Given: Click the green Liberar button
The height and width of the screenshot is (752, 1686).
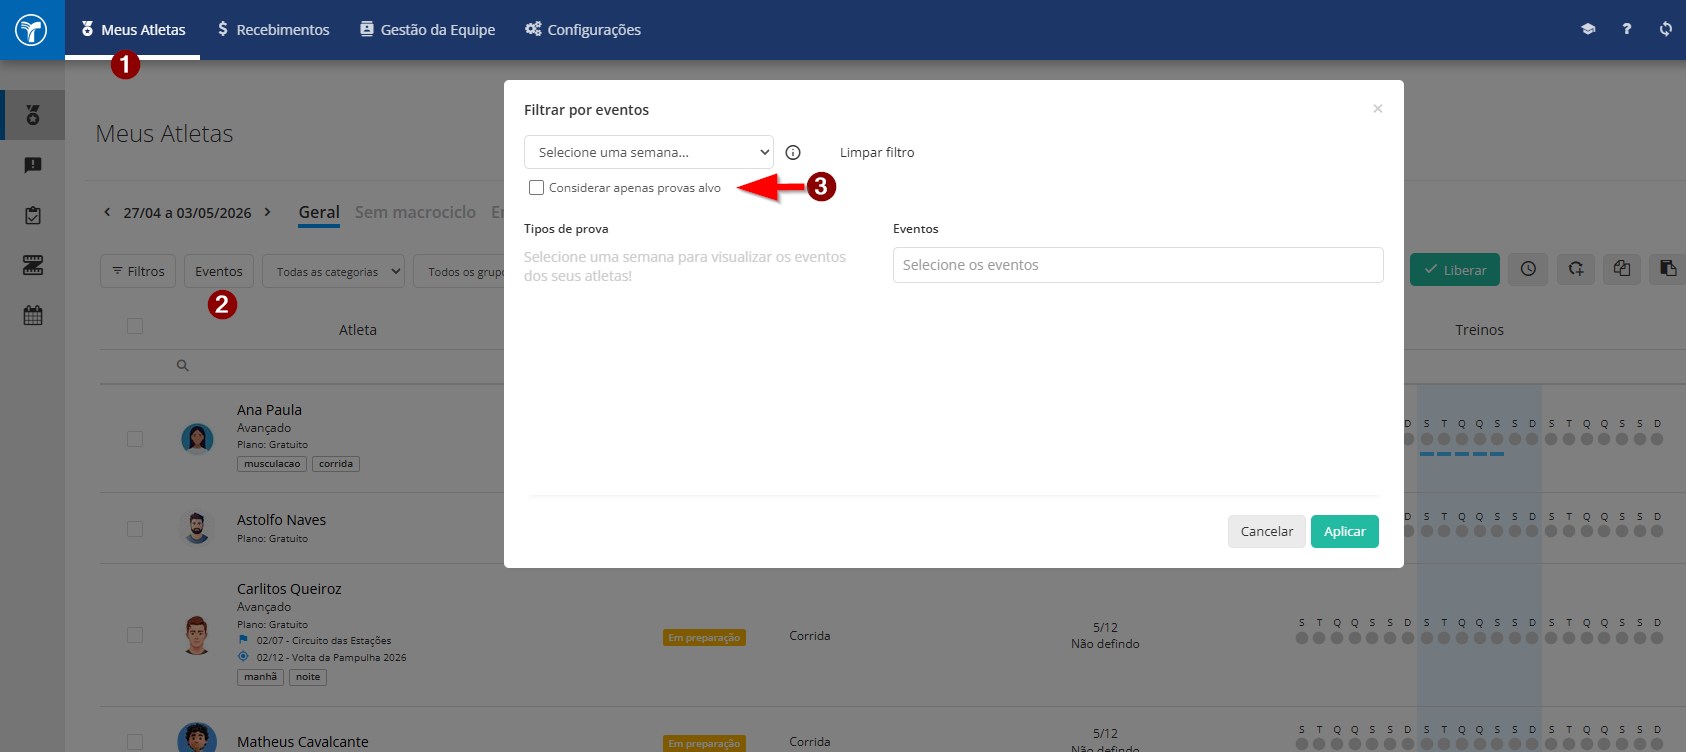Looking at the screenshot, I should coord(1455,269).
